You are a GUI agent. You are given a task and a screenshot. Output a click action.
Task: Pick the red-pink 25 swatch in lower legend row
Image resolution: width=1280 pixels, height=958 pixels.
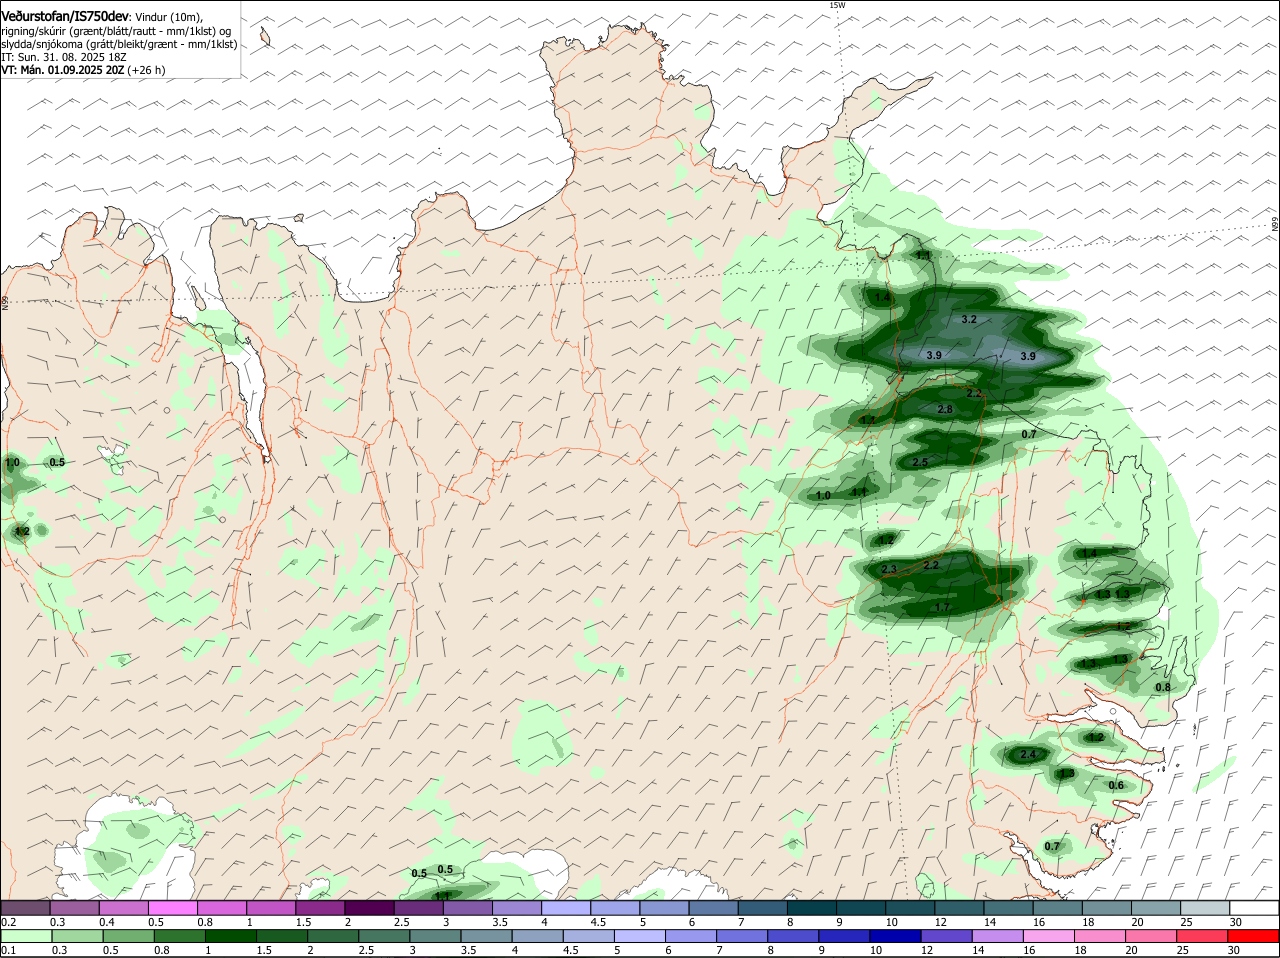1203,936
